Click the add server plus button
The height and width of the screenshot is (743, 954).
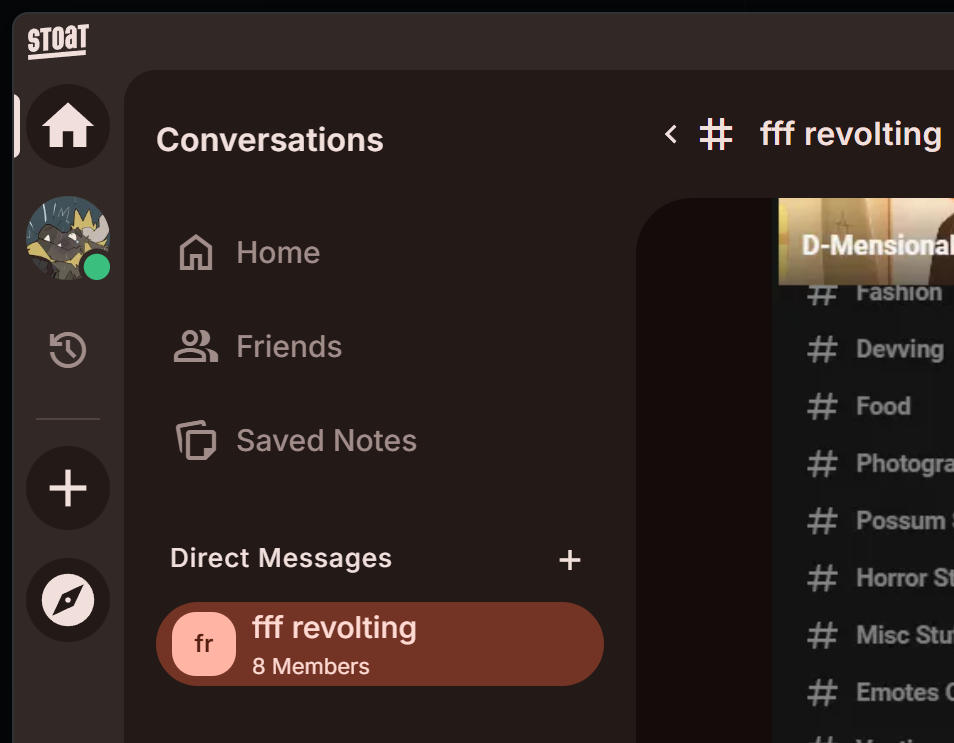[x=68, y=488]
